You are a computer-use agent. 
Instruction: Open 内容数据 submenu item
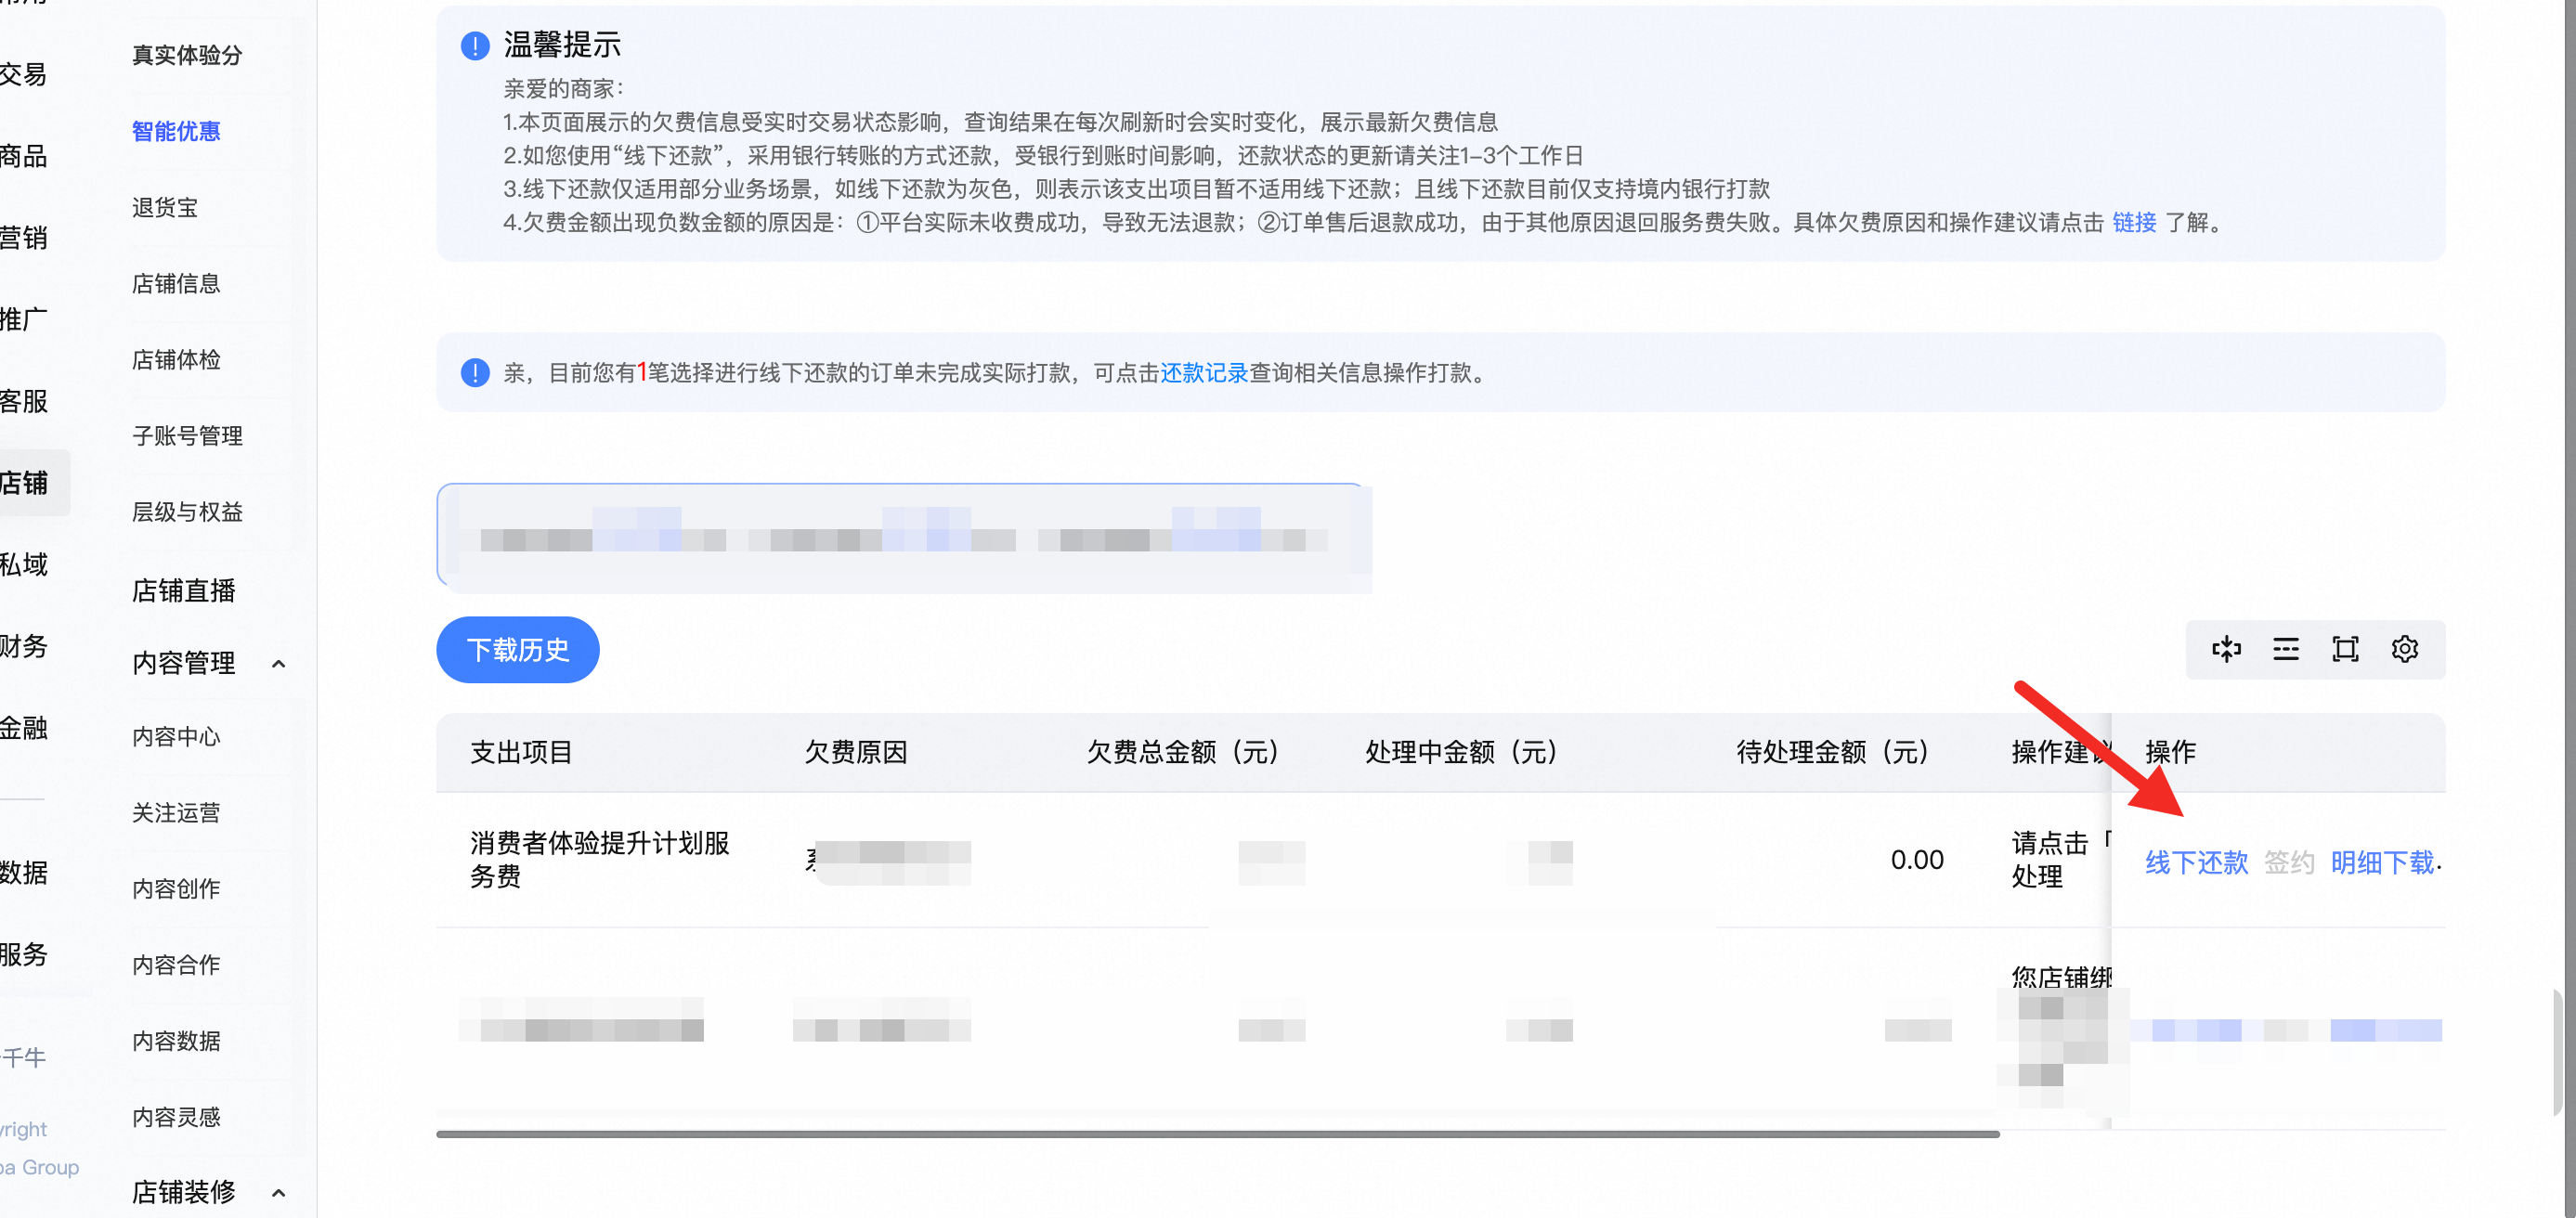pyautogui.click(x=176, y=1040)
